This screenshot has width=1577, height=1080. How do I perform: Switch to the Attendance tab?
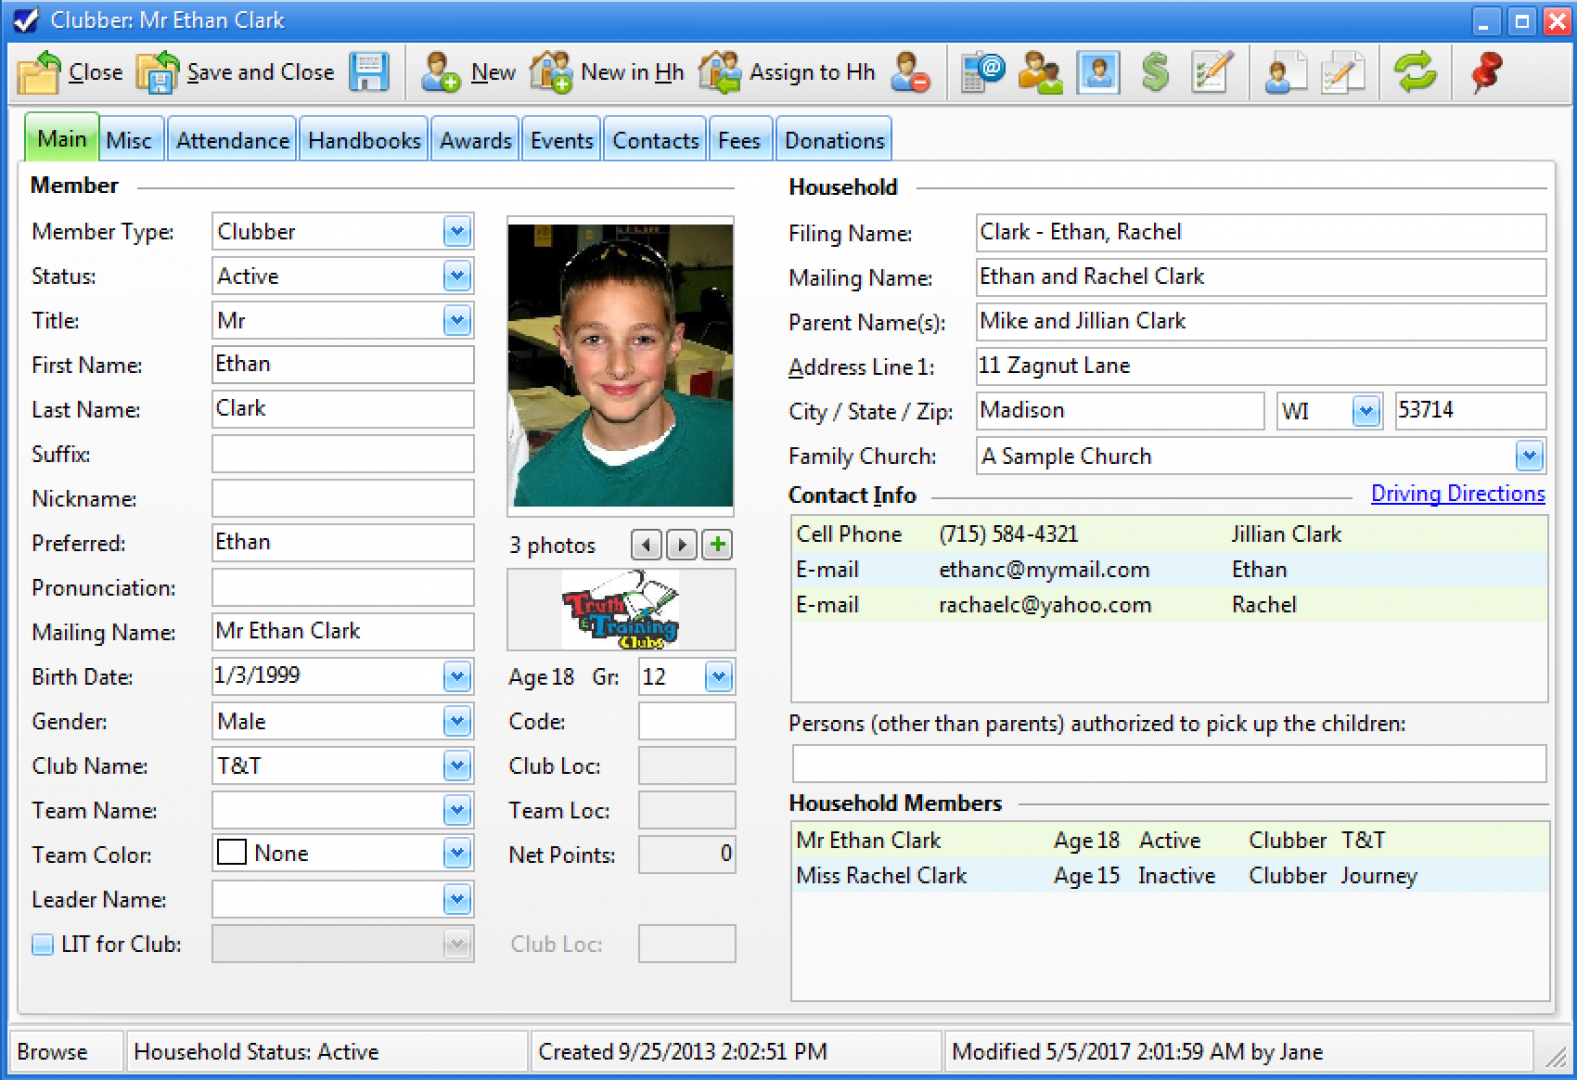tap(232, 140)
